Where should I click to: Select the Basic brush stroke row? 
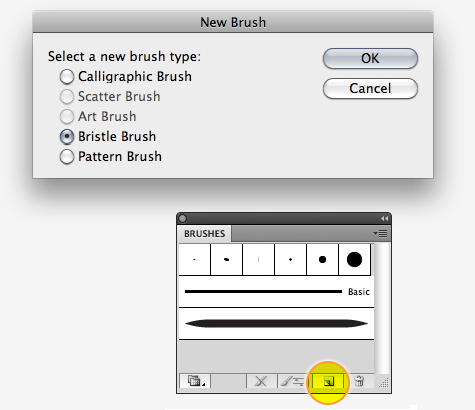pyautogui.click(x=276, y=292)
